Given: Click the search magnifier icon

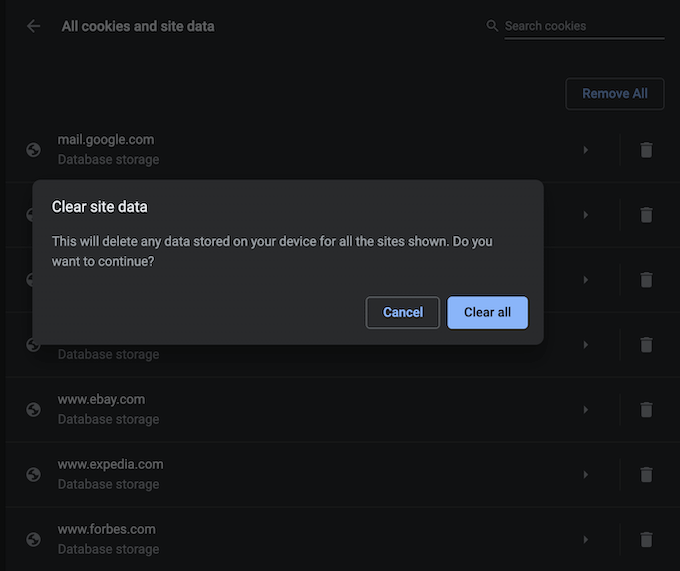Looking at the screenshot, I should pyautogui.click(x=492, y=26).
